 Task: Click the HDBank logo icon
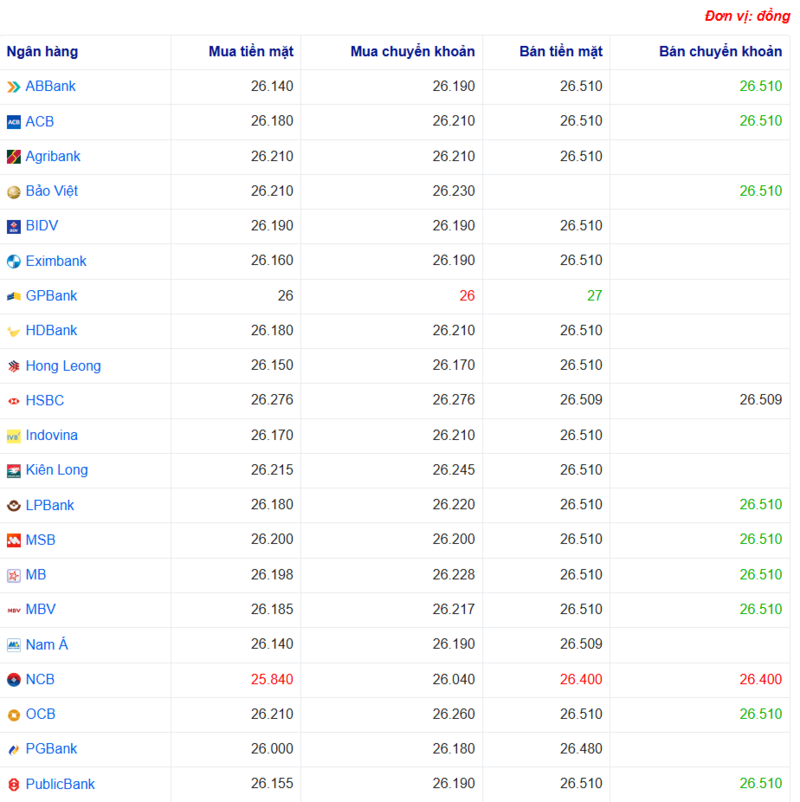point(14,331)
